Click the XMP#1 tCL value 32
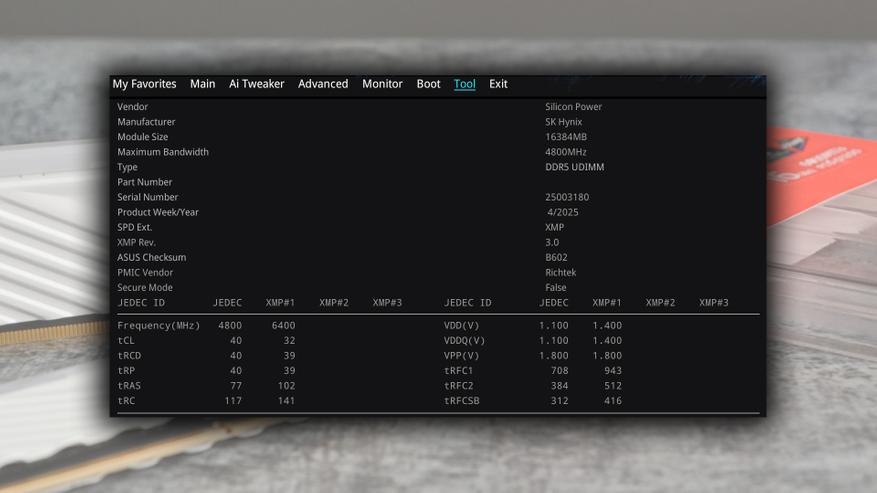This screenshot has width=877, height=493. point(289,341)
